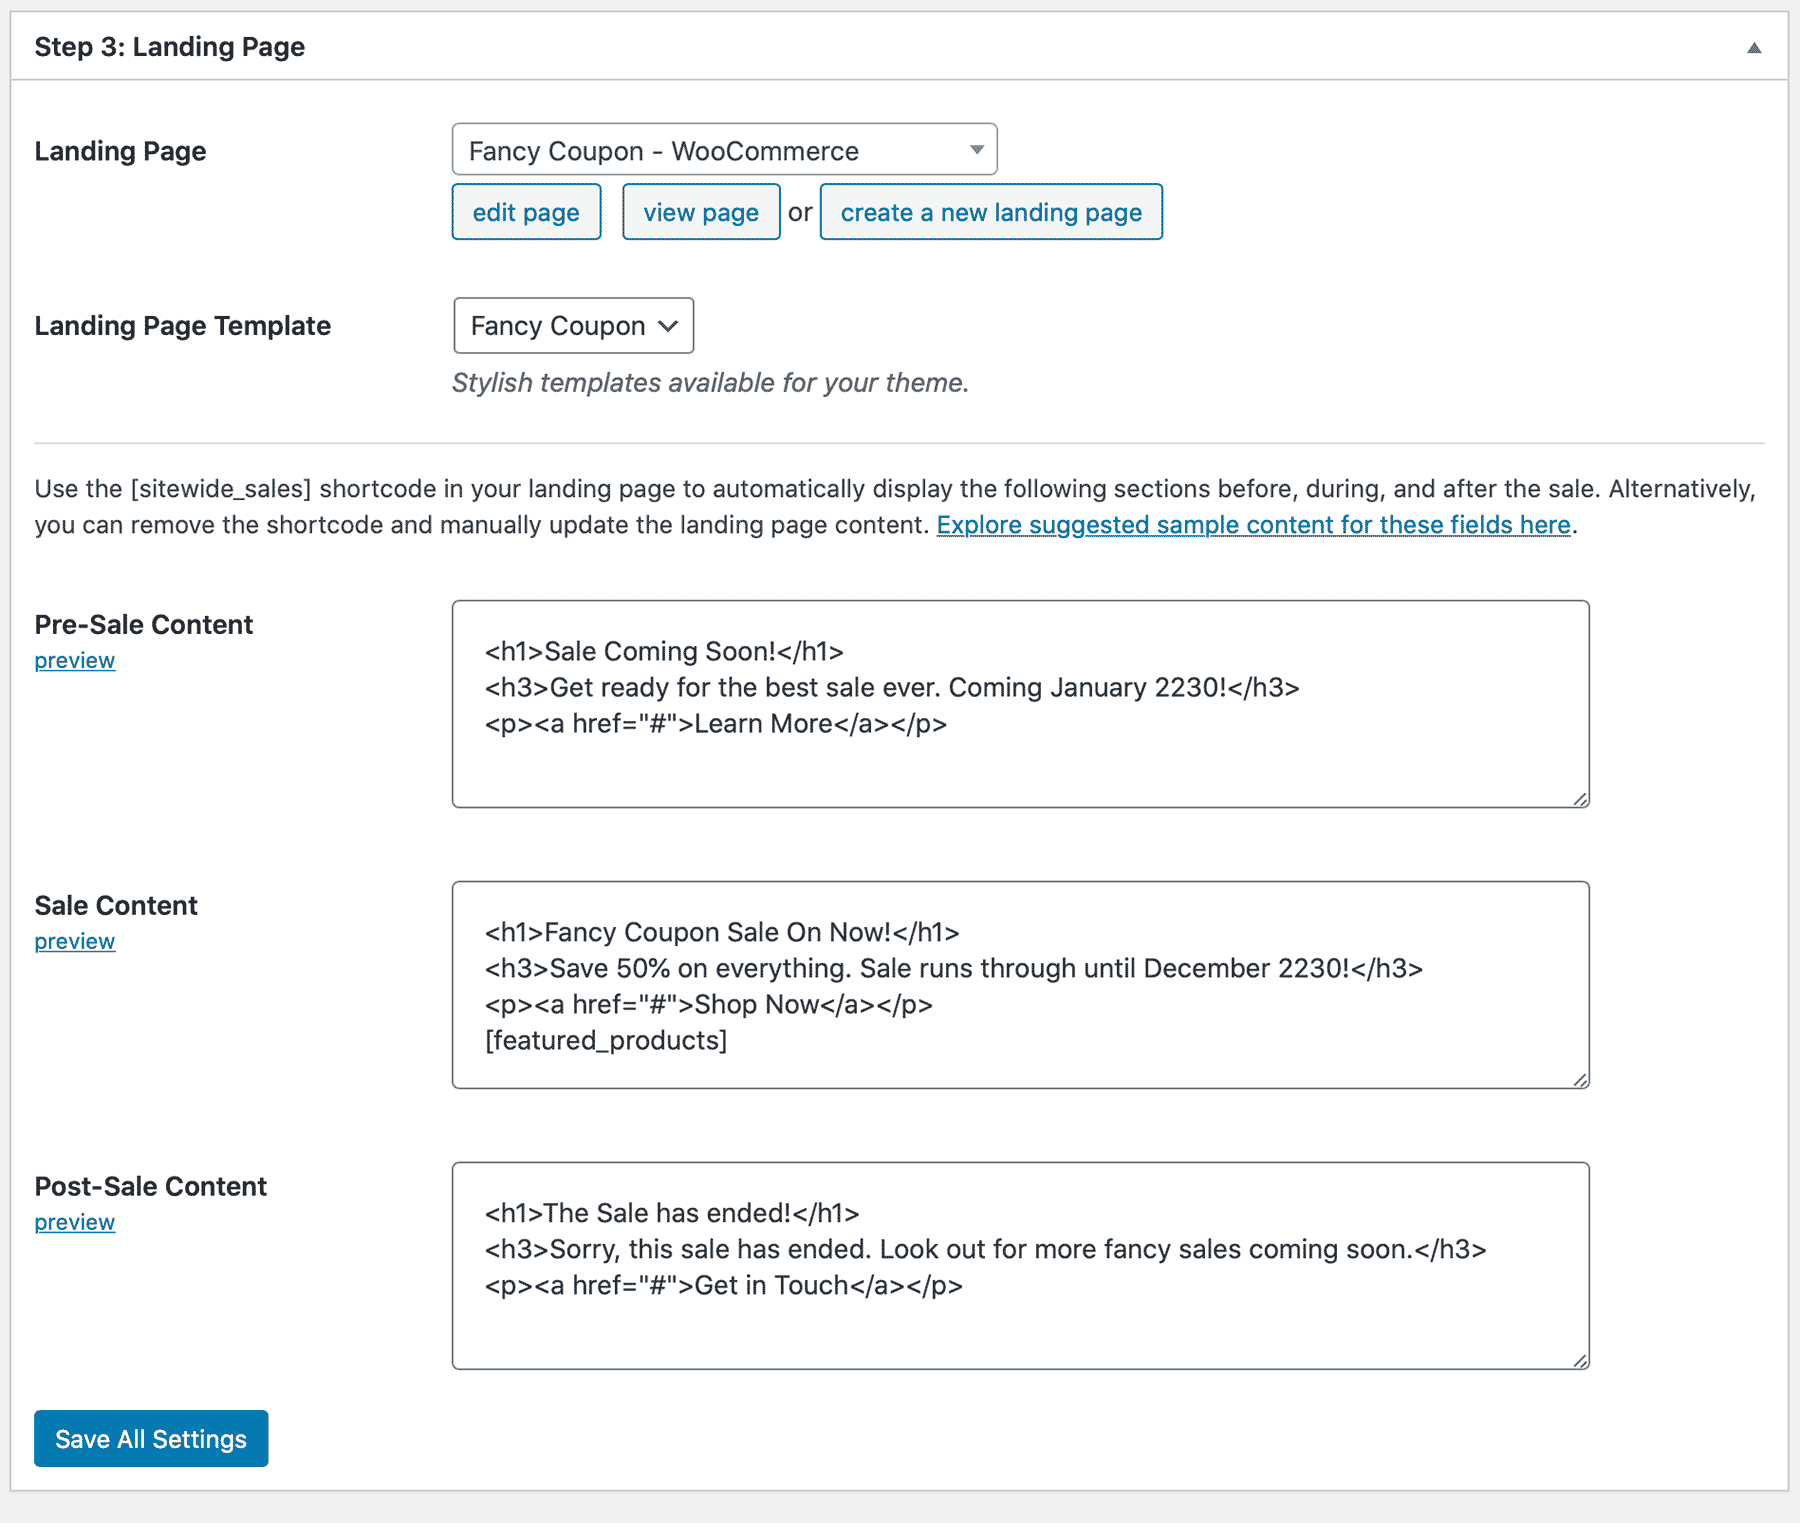Click the view page button
The width and height of the screenshot is (1800, 1523).
click(701, 212)
